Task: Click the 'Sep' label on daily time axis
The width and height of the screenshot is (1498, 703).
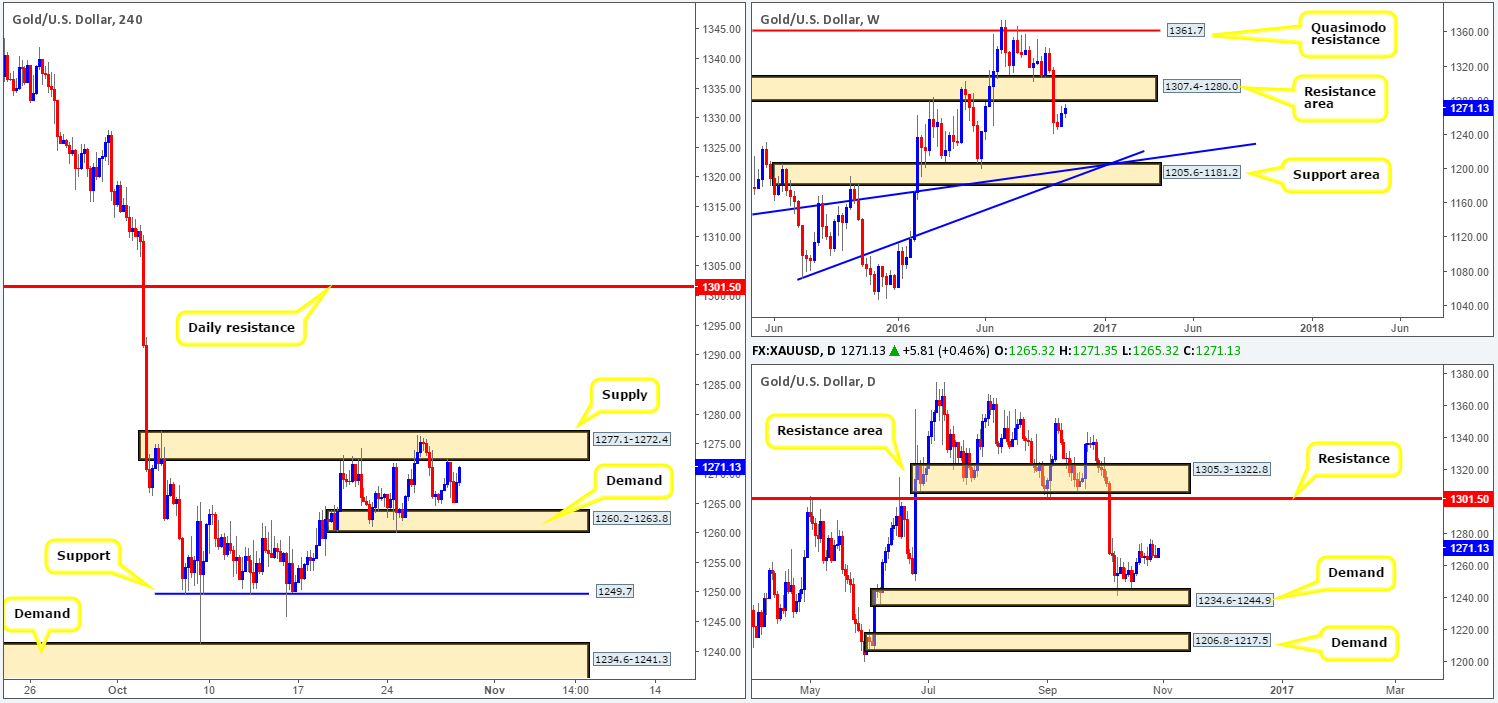Action: pos(1048,690)
